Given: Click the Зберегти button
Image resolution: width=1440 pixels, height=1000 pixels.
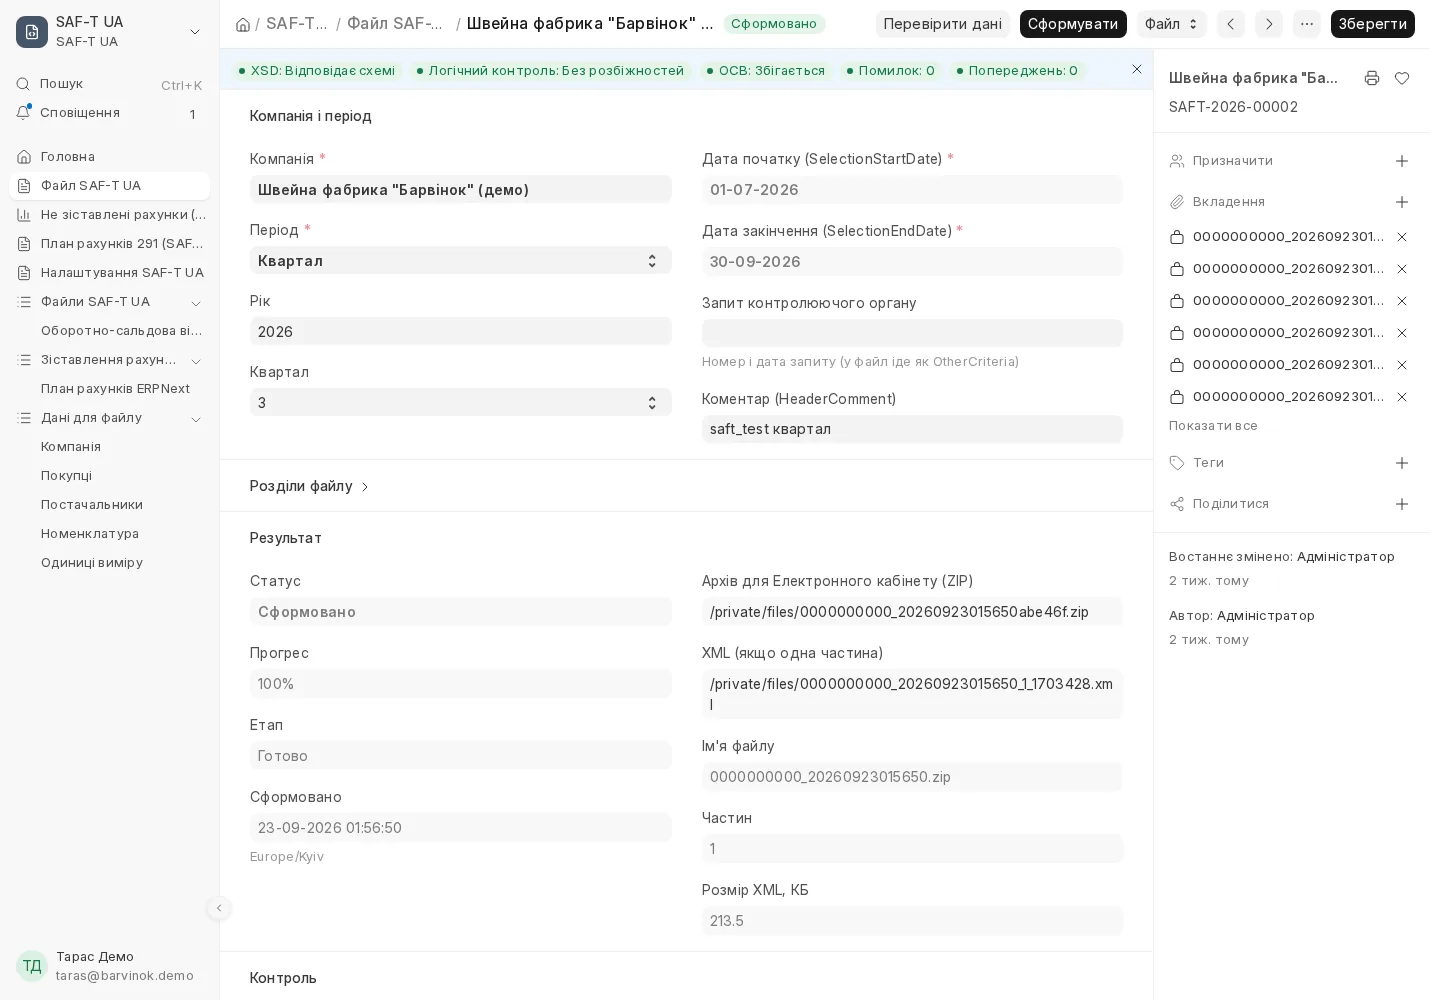Looking at the screenshot, I should tap(1373, 24).
